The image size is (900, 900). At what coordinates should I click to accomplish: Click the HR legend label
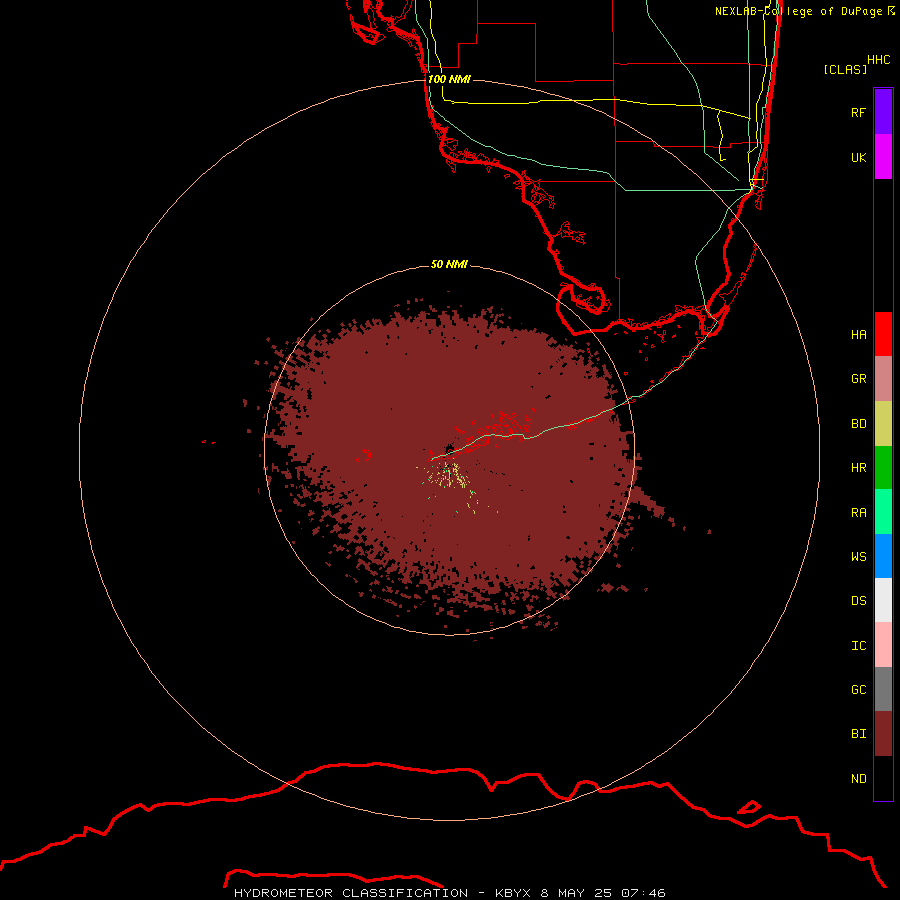pyautogui.click(x=858, y=468)
